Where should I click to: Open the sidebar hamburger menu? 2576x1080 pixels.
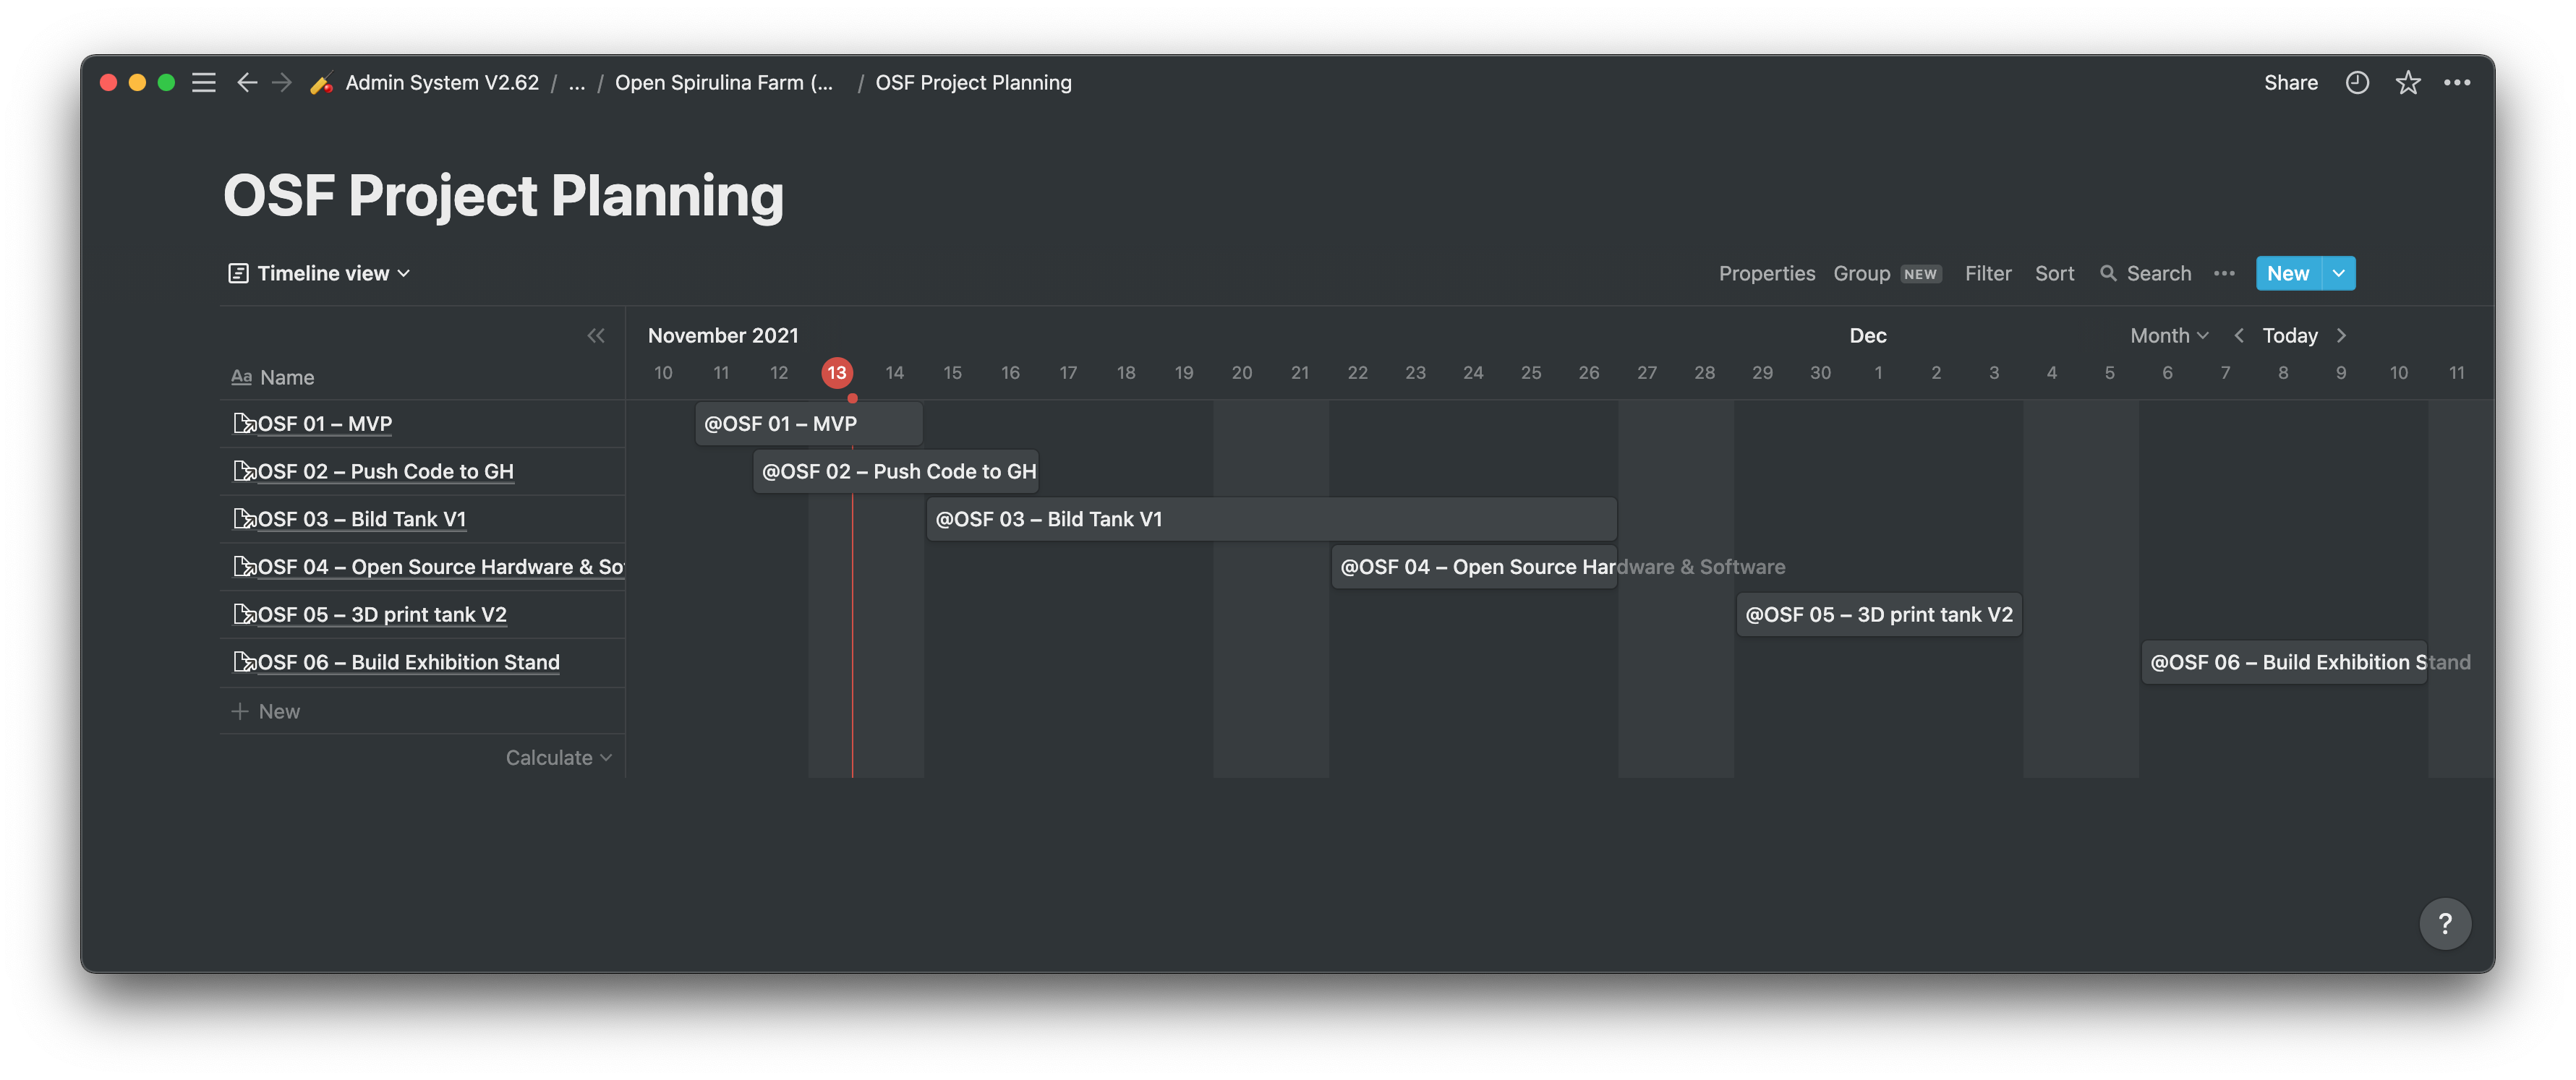coord(204,83)
